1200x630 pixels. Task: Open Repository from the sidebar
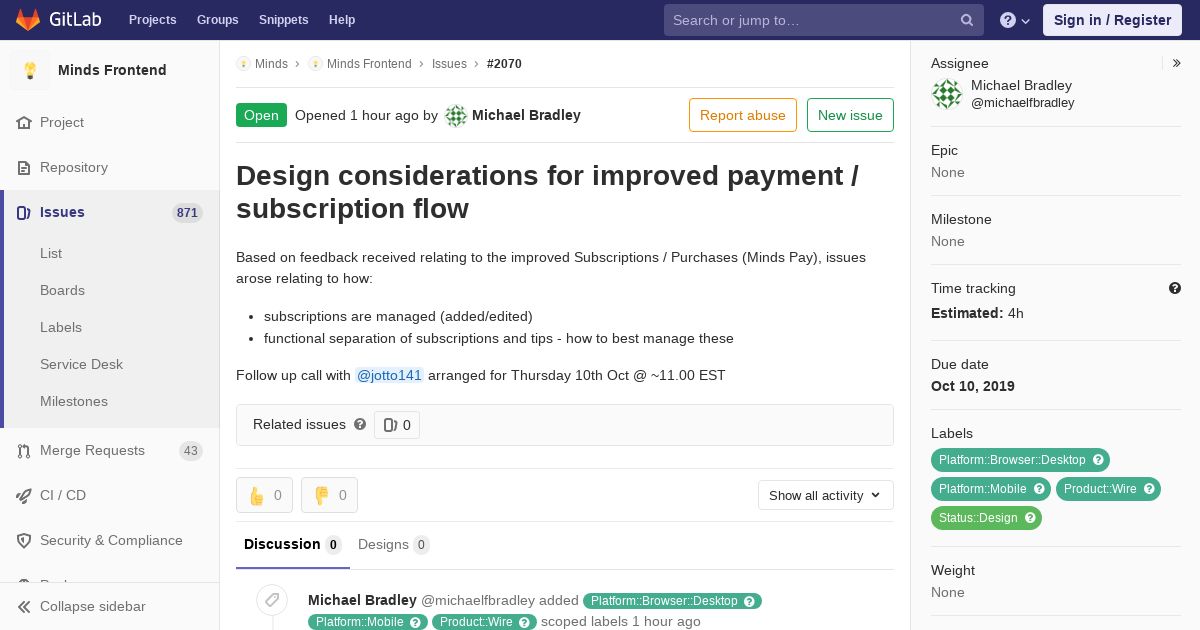click(110, 167)
